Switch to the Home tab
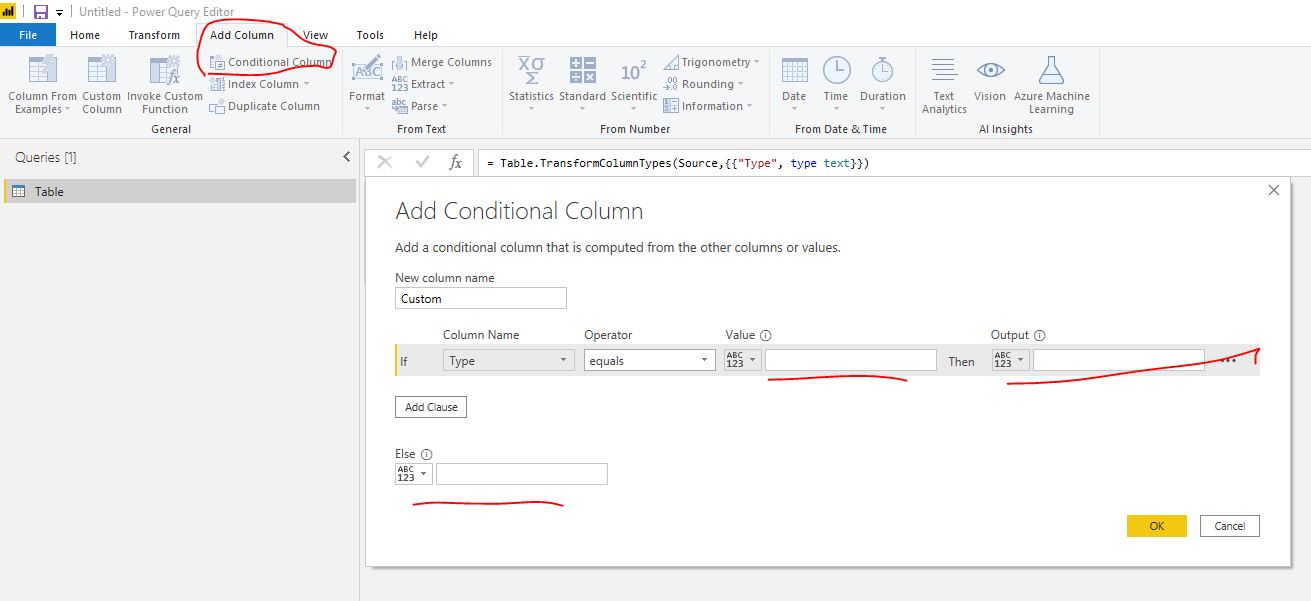The width and height of the screenshot is (1311, 601). 85,35
